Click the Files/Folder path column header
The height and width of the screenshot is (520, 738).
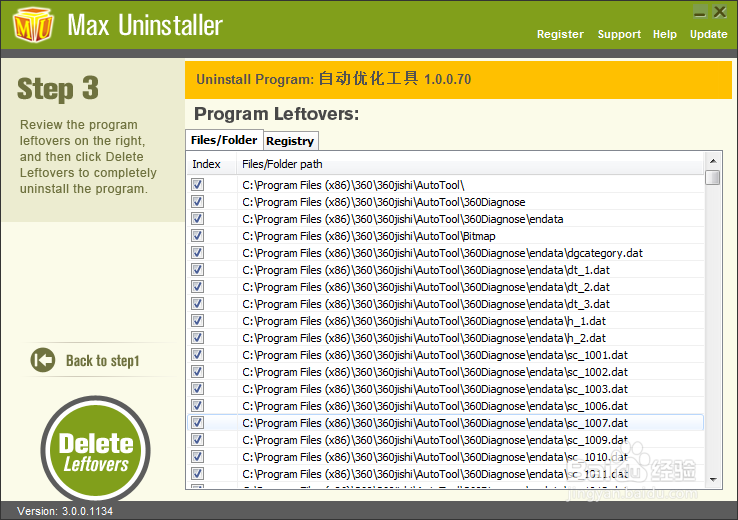pos(470,164)
